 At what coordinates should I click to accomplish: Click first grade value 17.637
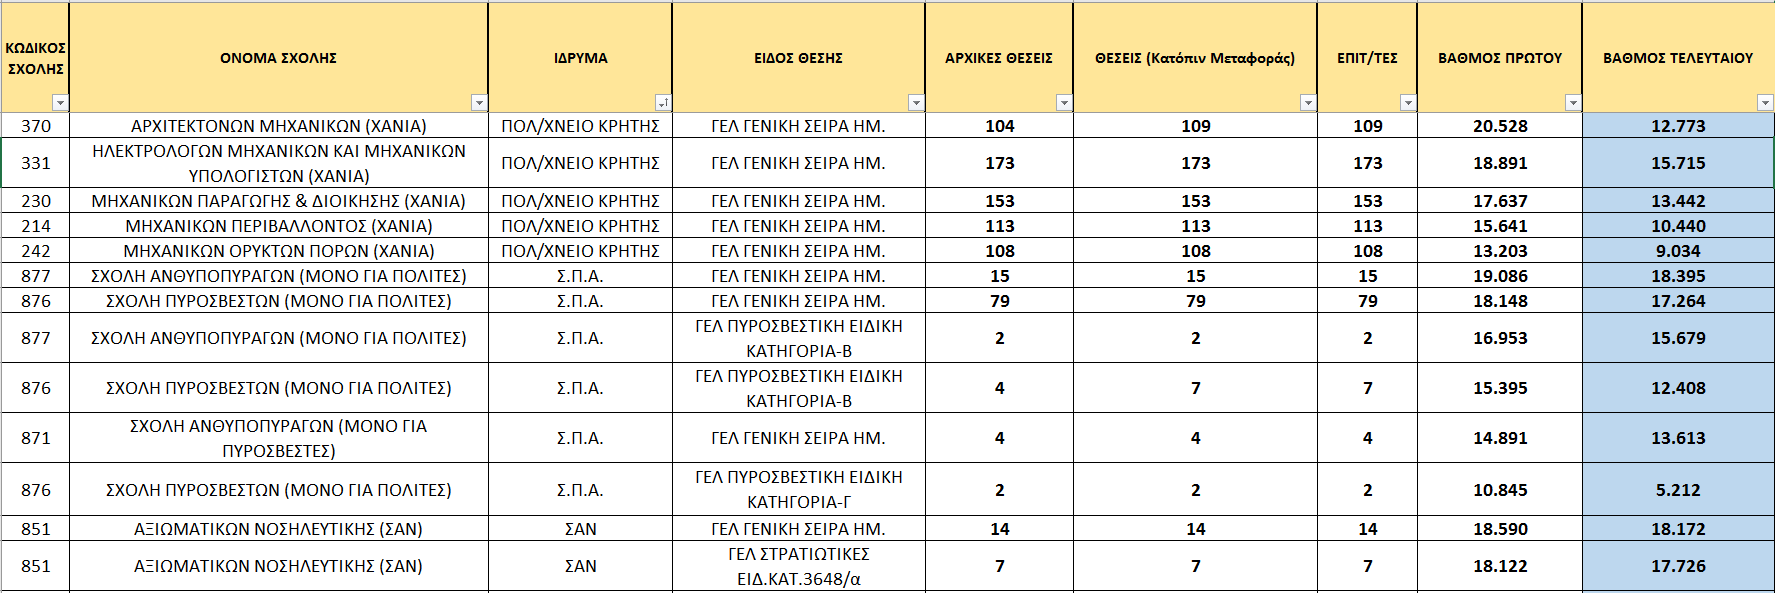coord(1500,201)
